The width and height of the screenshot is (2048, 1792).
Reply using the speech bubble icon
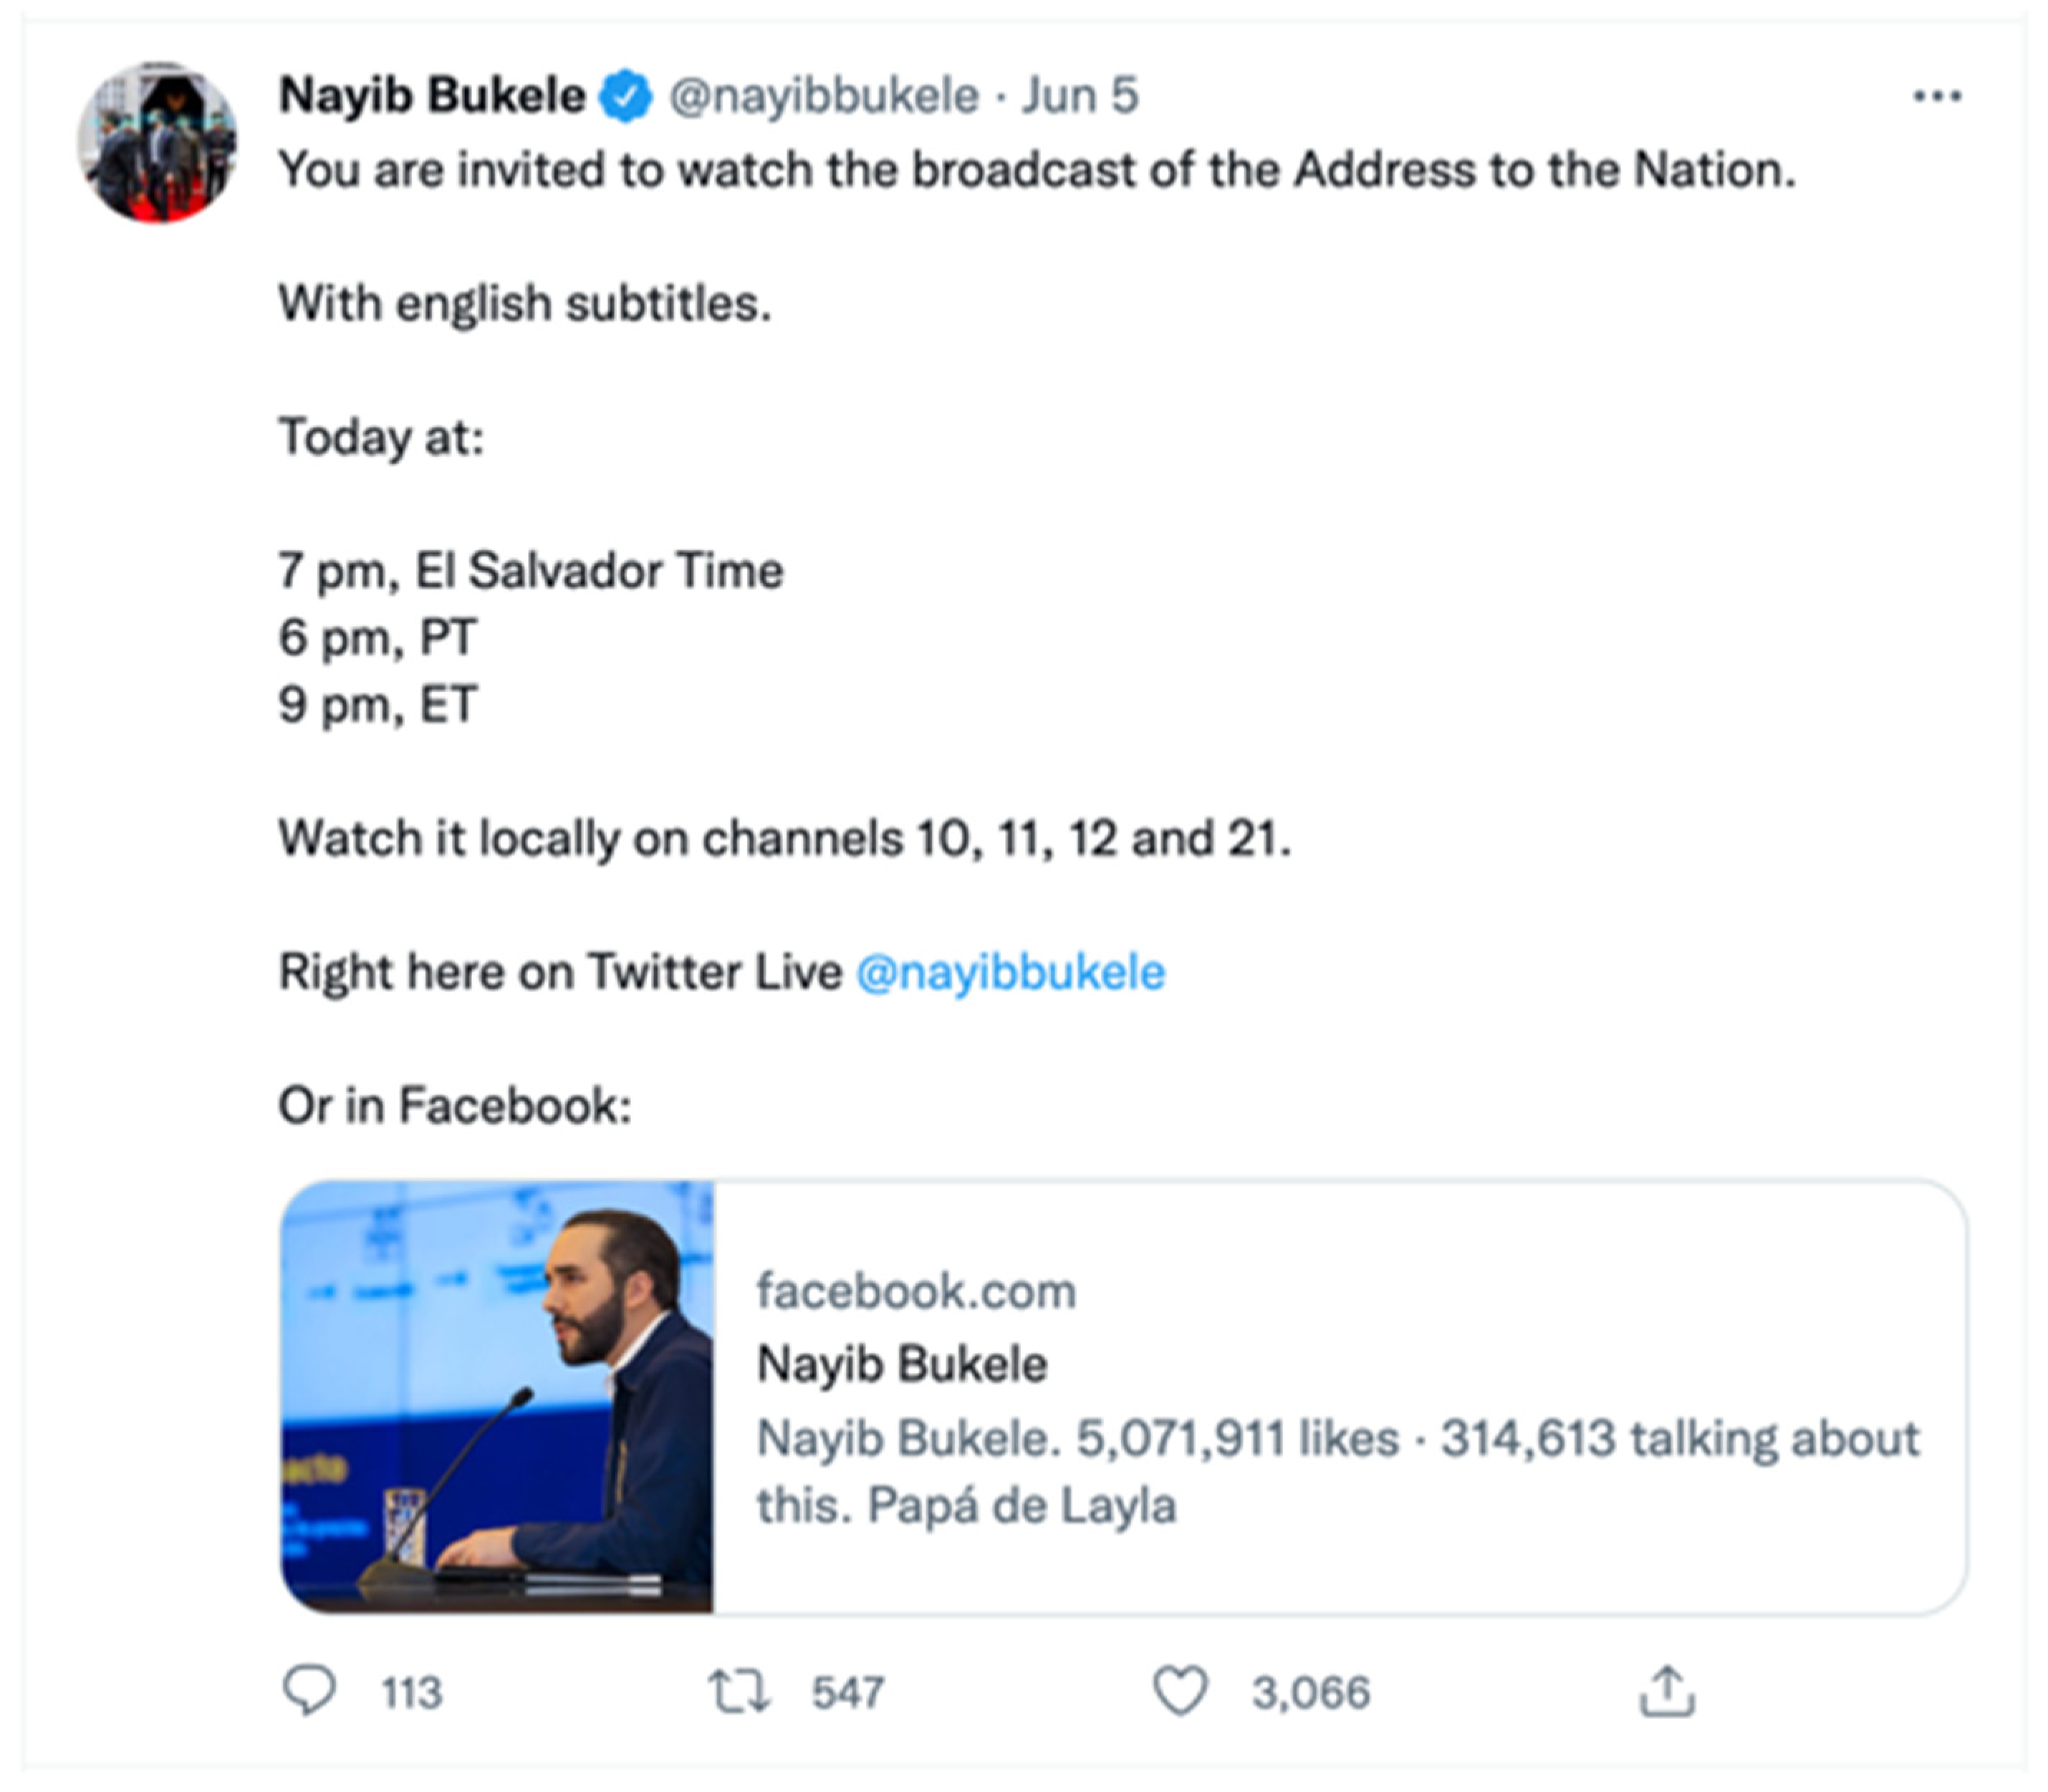309,1691
